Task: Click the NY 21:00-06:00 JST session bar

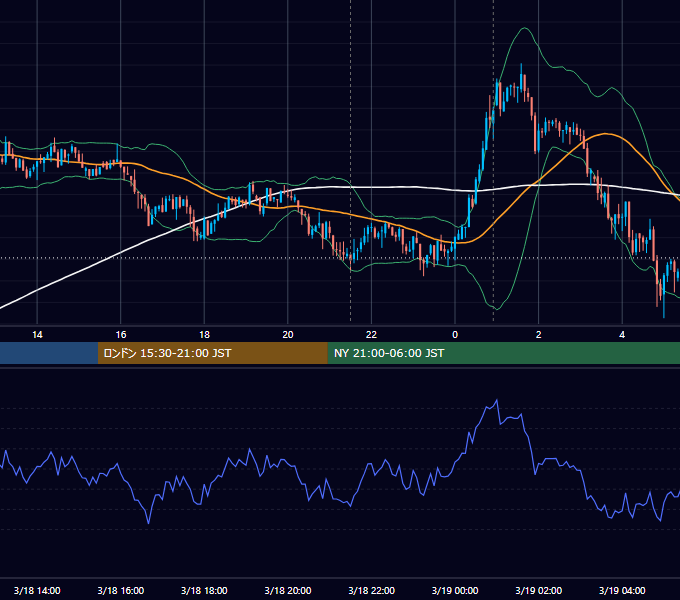Action: pyautogui.click(x=503, y=353)
